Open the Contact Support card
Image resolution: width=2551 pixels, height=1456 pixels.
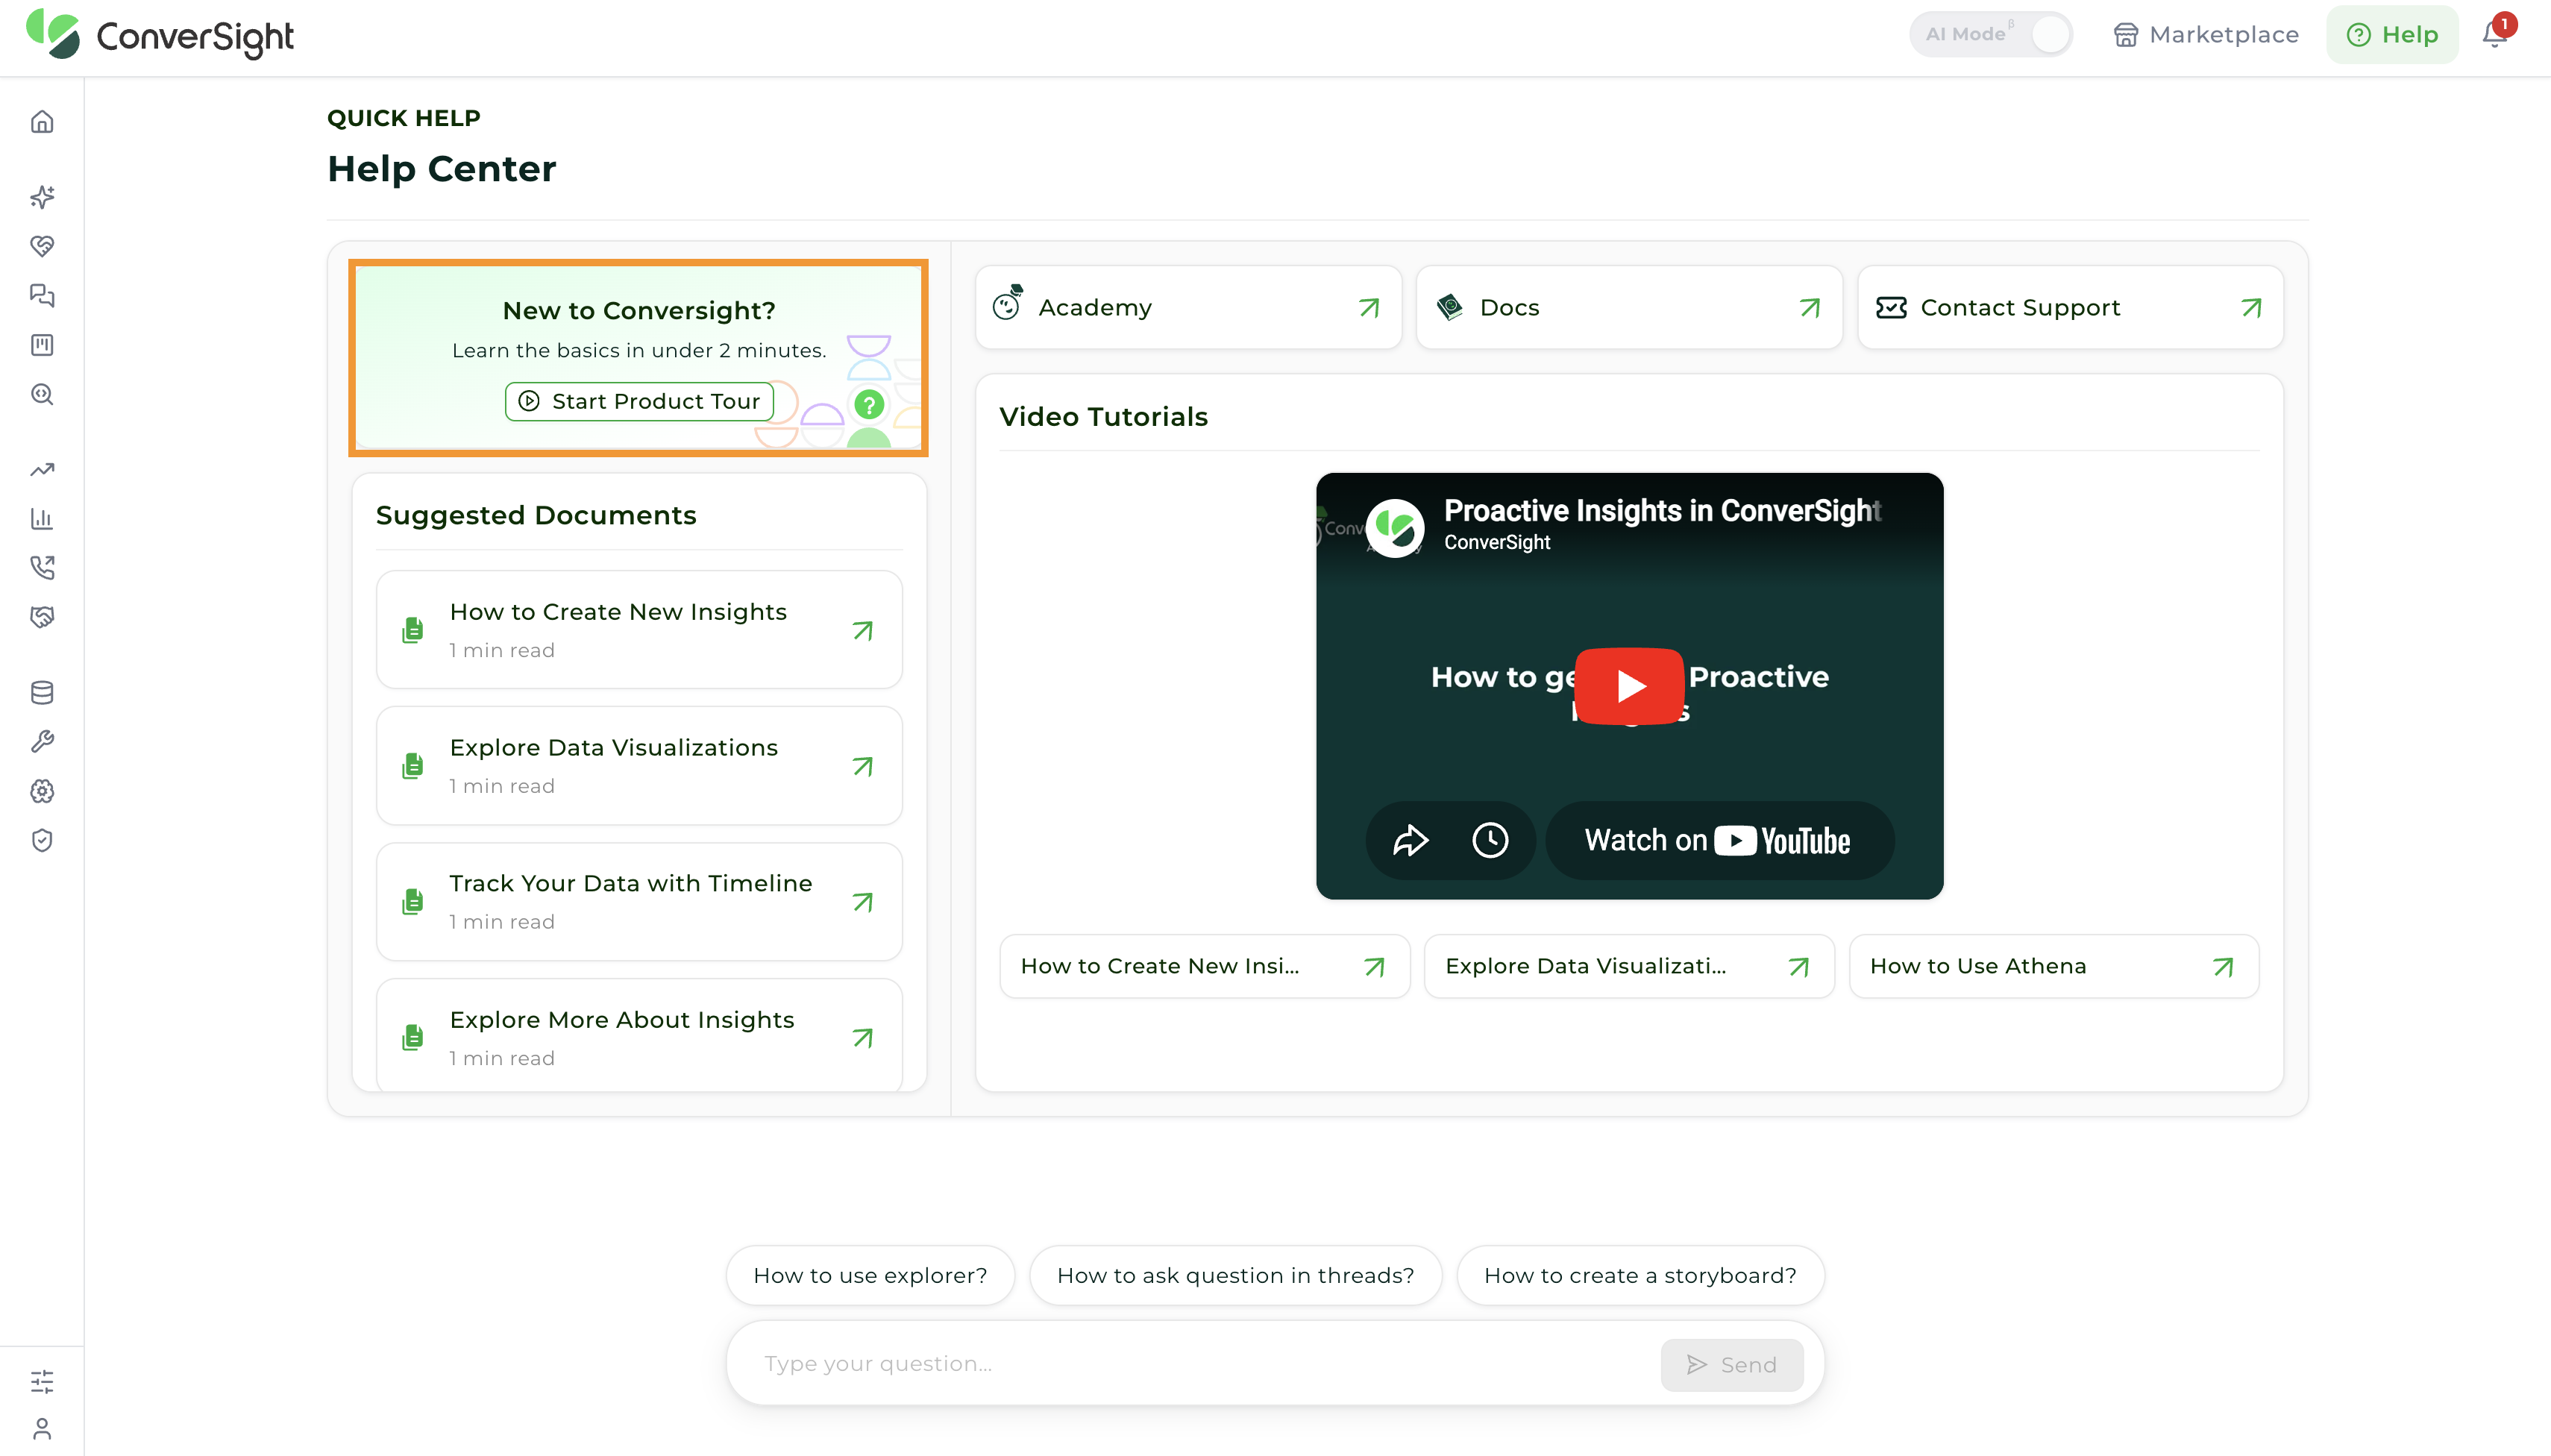tap(2070, 307)
